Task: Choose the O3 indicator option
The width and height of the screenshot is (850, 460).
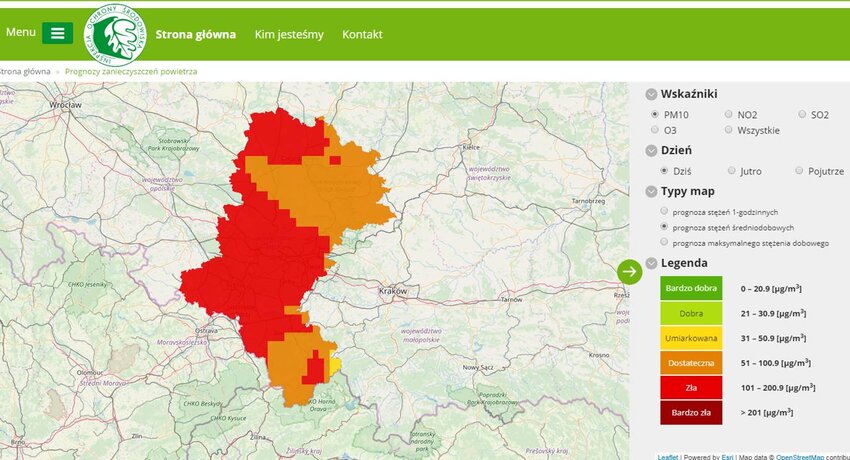Action: (655, 130)
